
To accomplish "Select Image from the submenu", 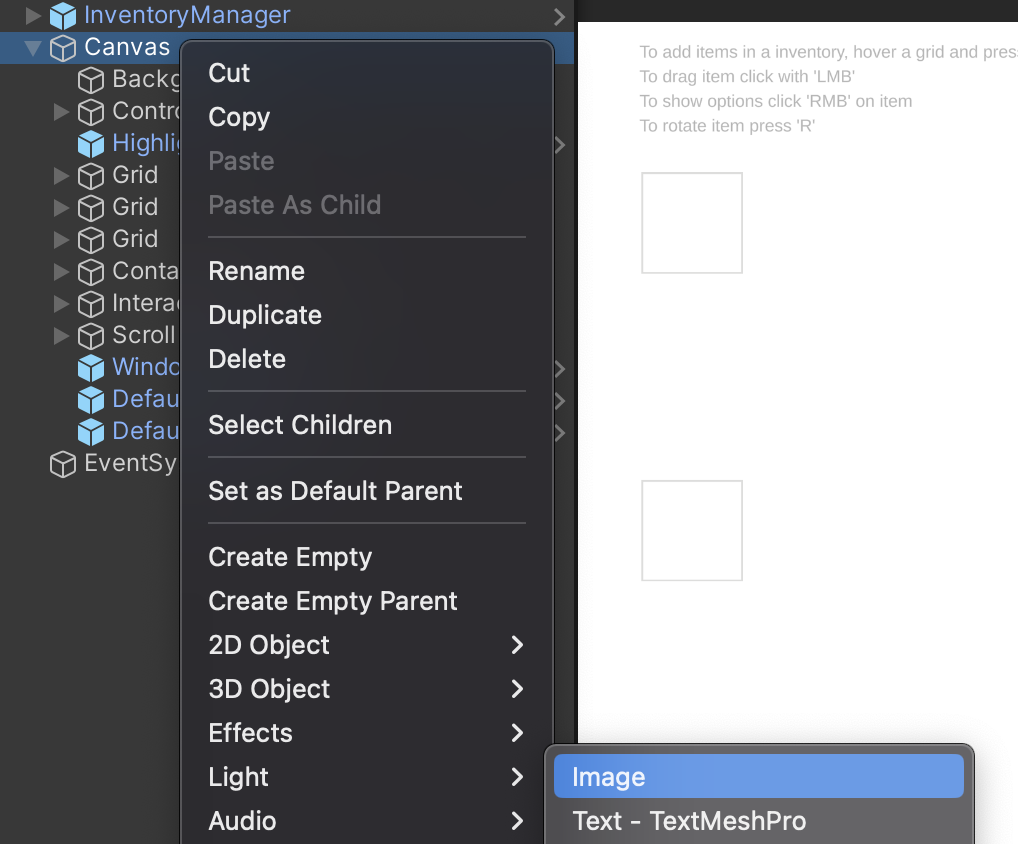I will (758, 776).
